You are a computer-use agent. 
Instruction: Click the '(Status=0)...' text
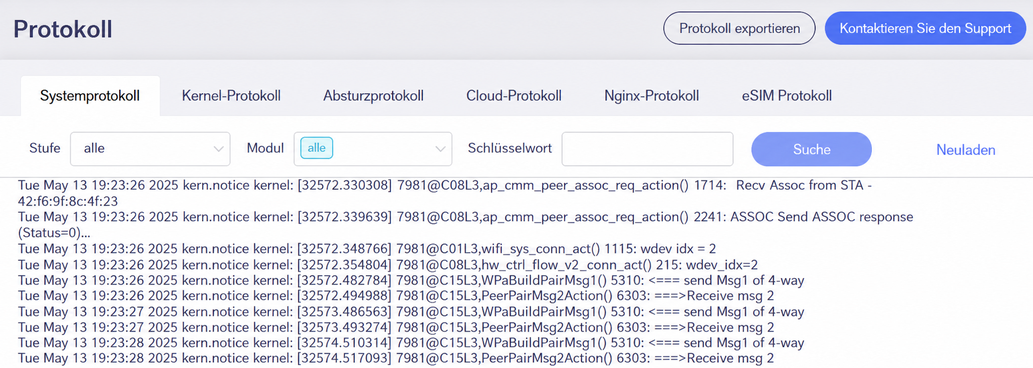[54, 232]
